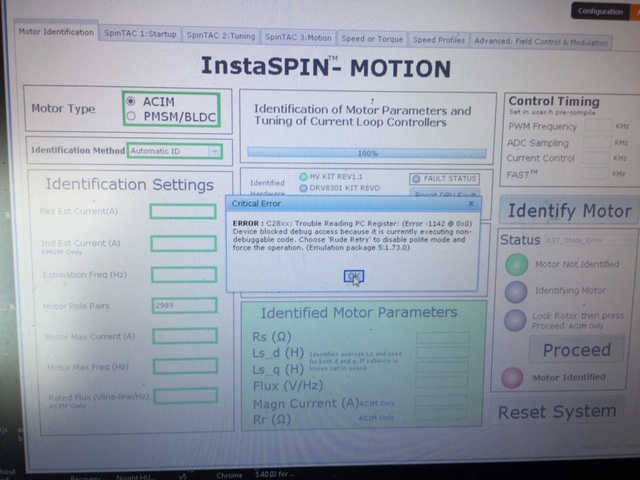Viewport: 640px width, 480px height.
Task: Click the Motor Pole Pairs field
Action: click(184, 305)
